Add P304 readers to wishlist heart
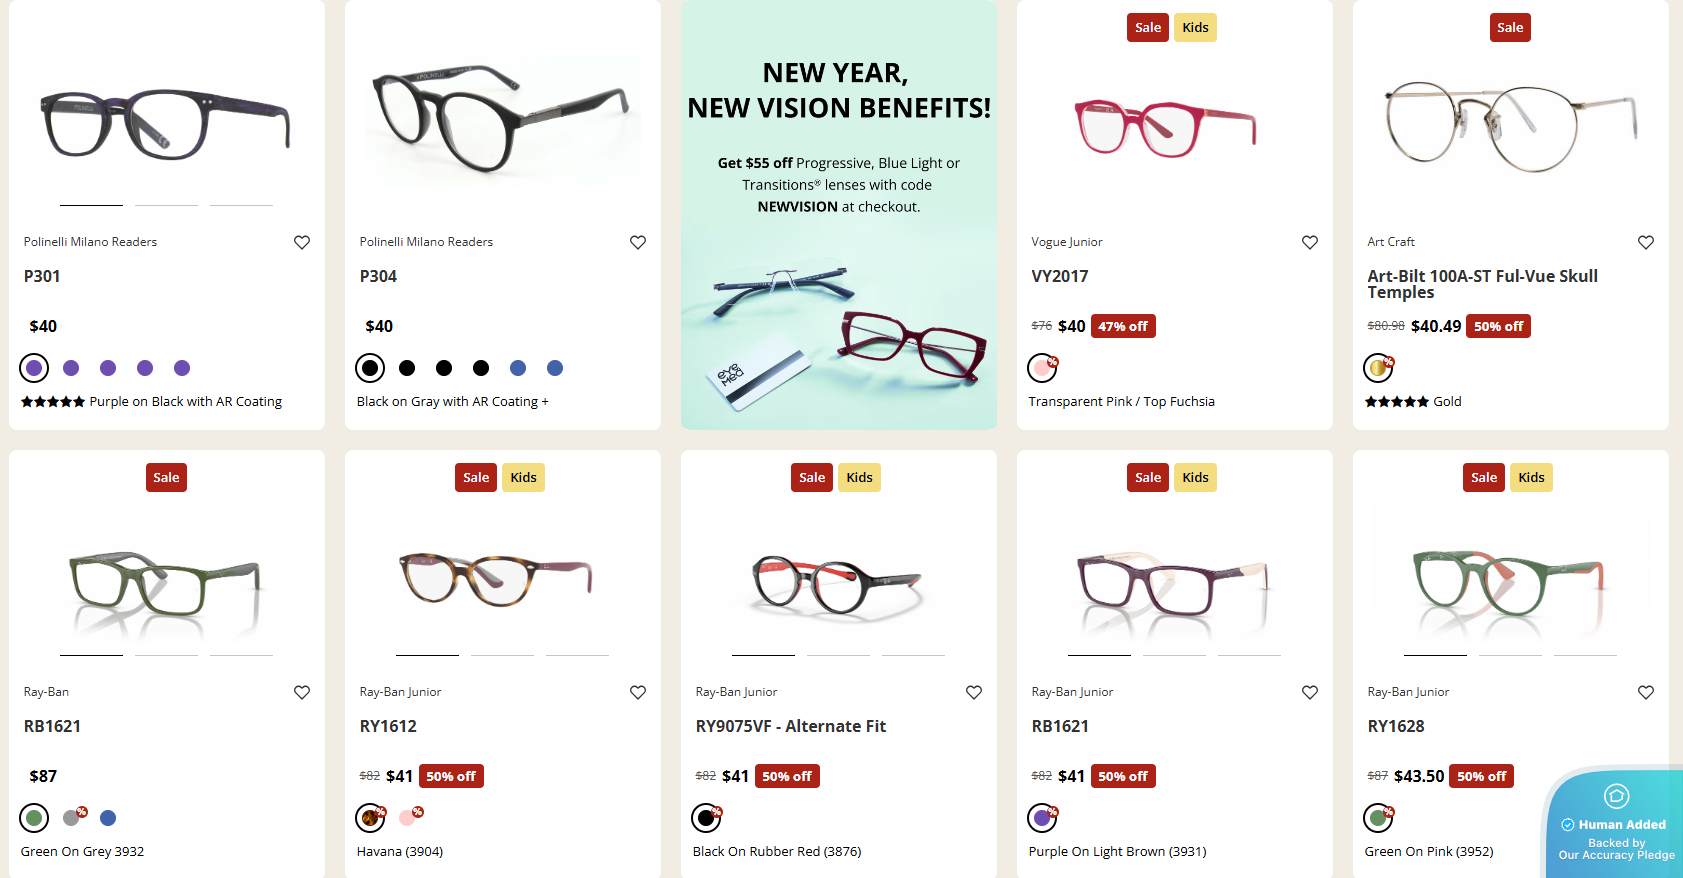Image resolution: width=1683 pixels, height=878 pixels. point(638,242)
